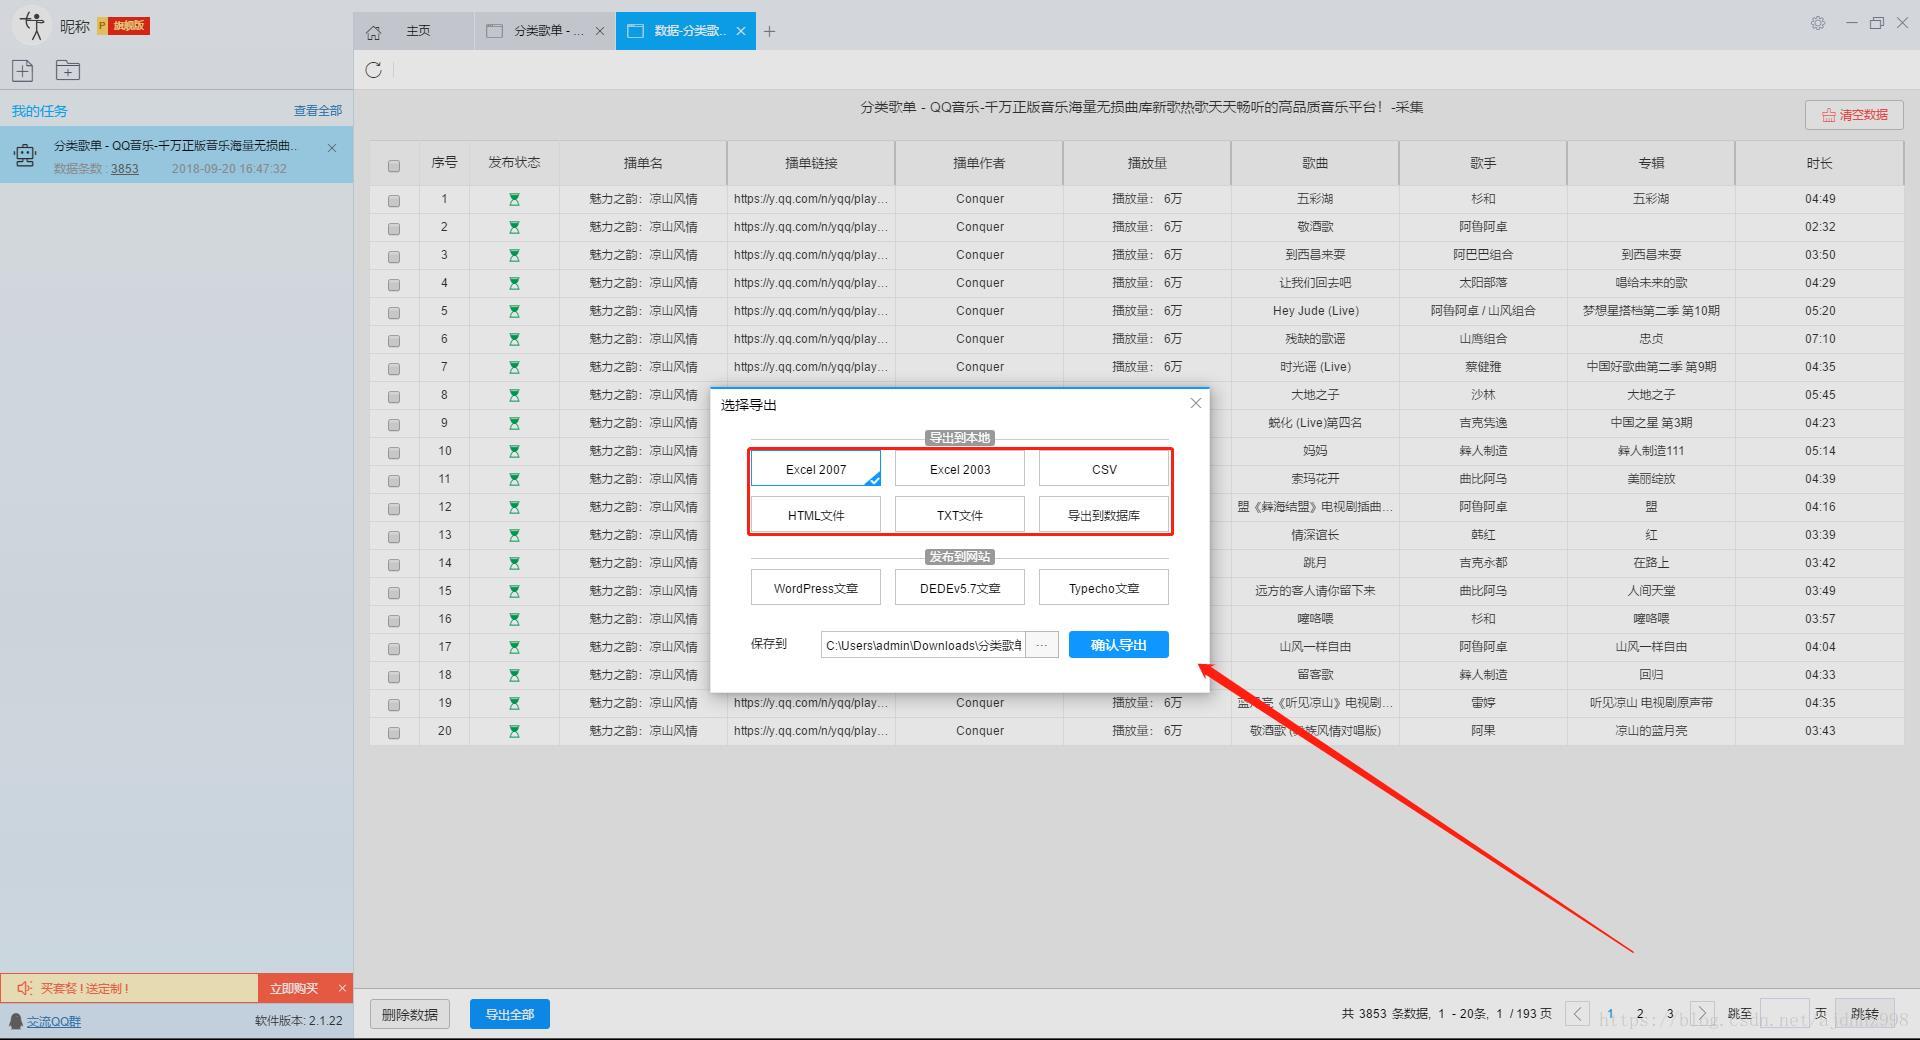This screenshot has height=1040, width=1920.
Task: Click the 旗舰版 badge
Action: [123, 26]
